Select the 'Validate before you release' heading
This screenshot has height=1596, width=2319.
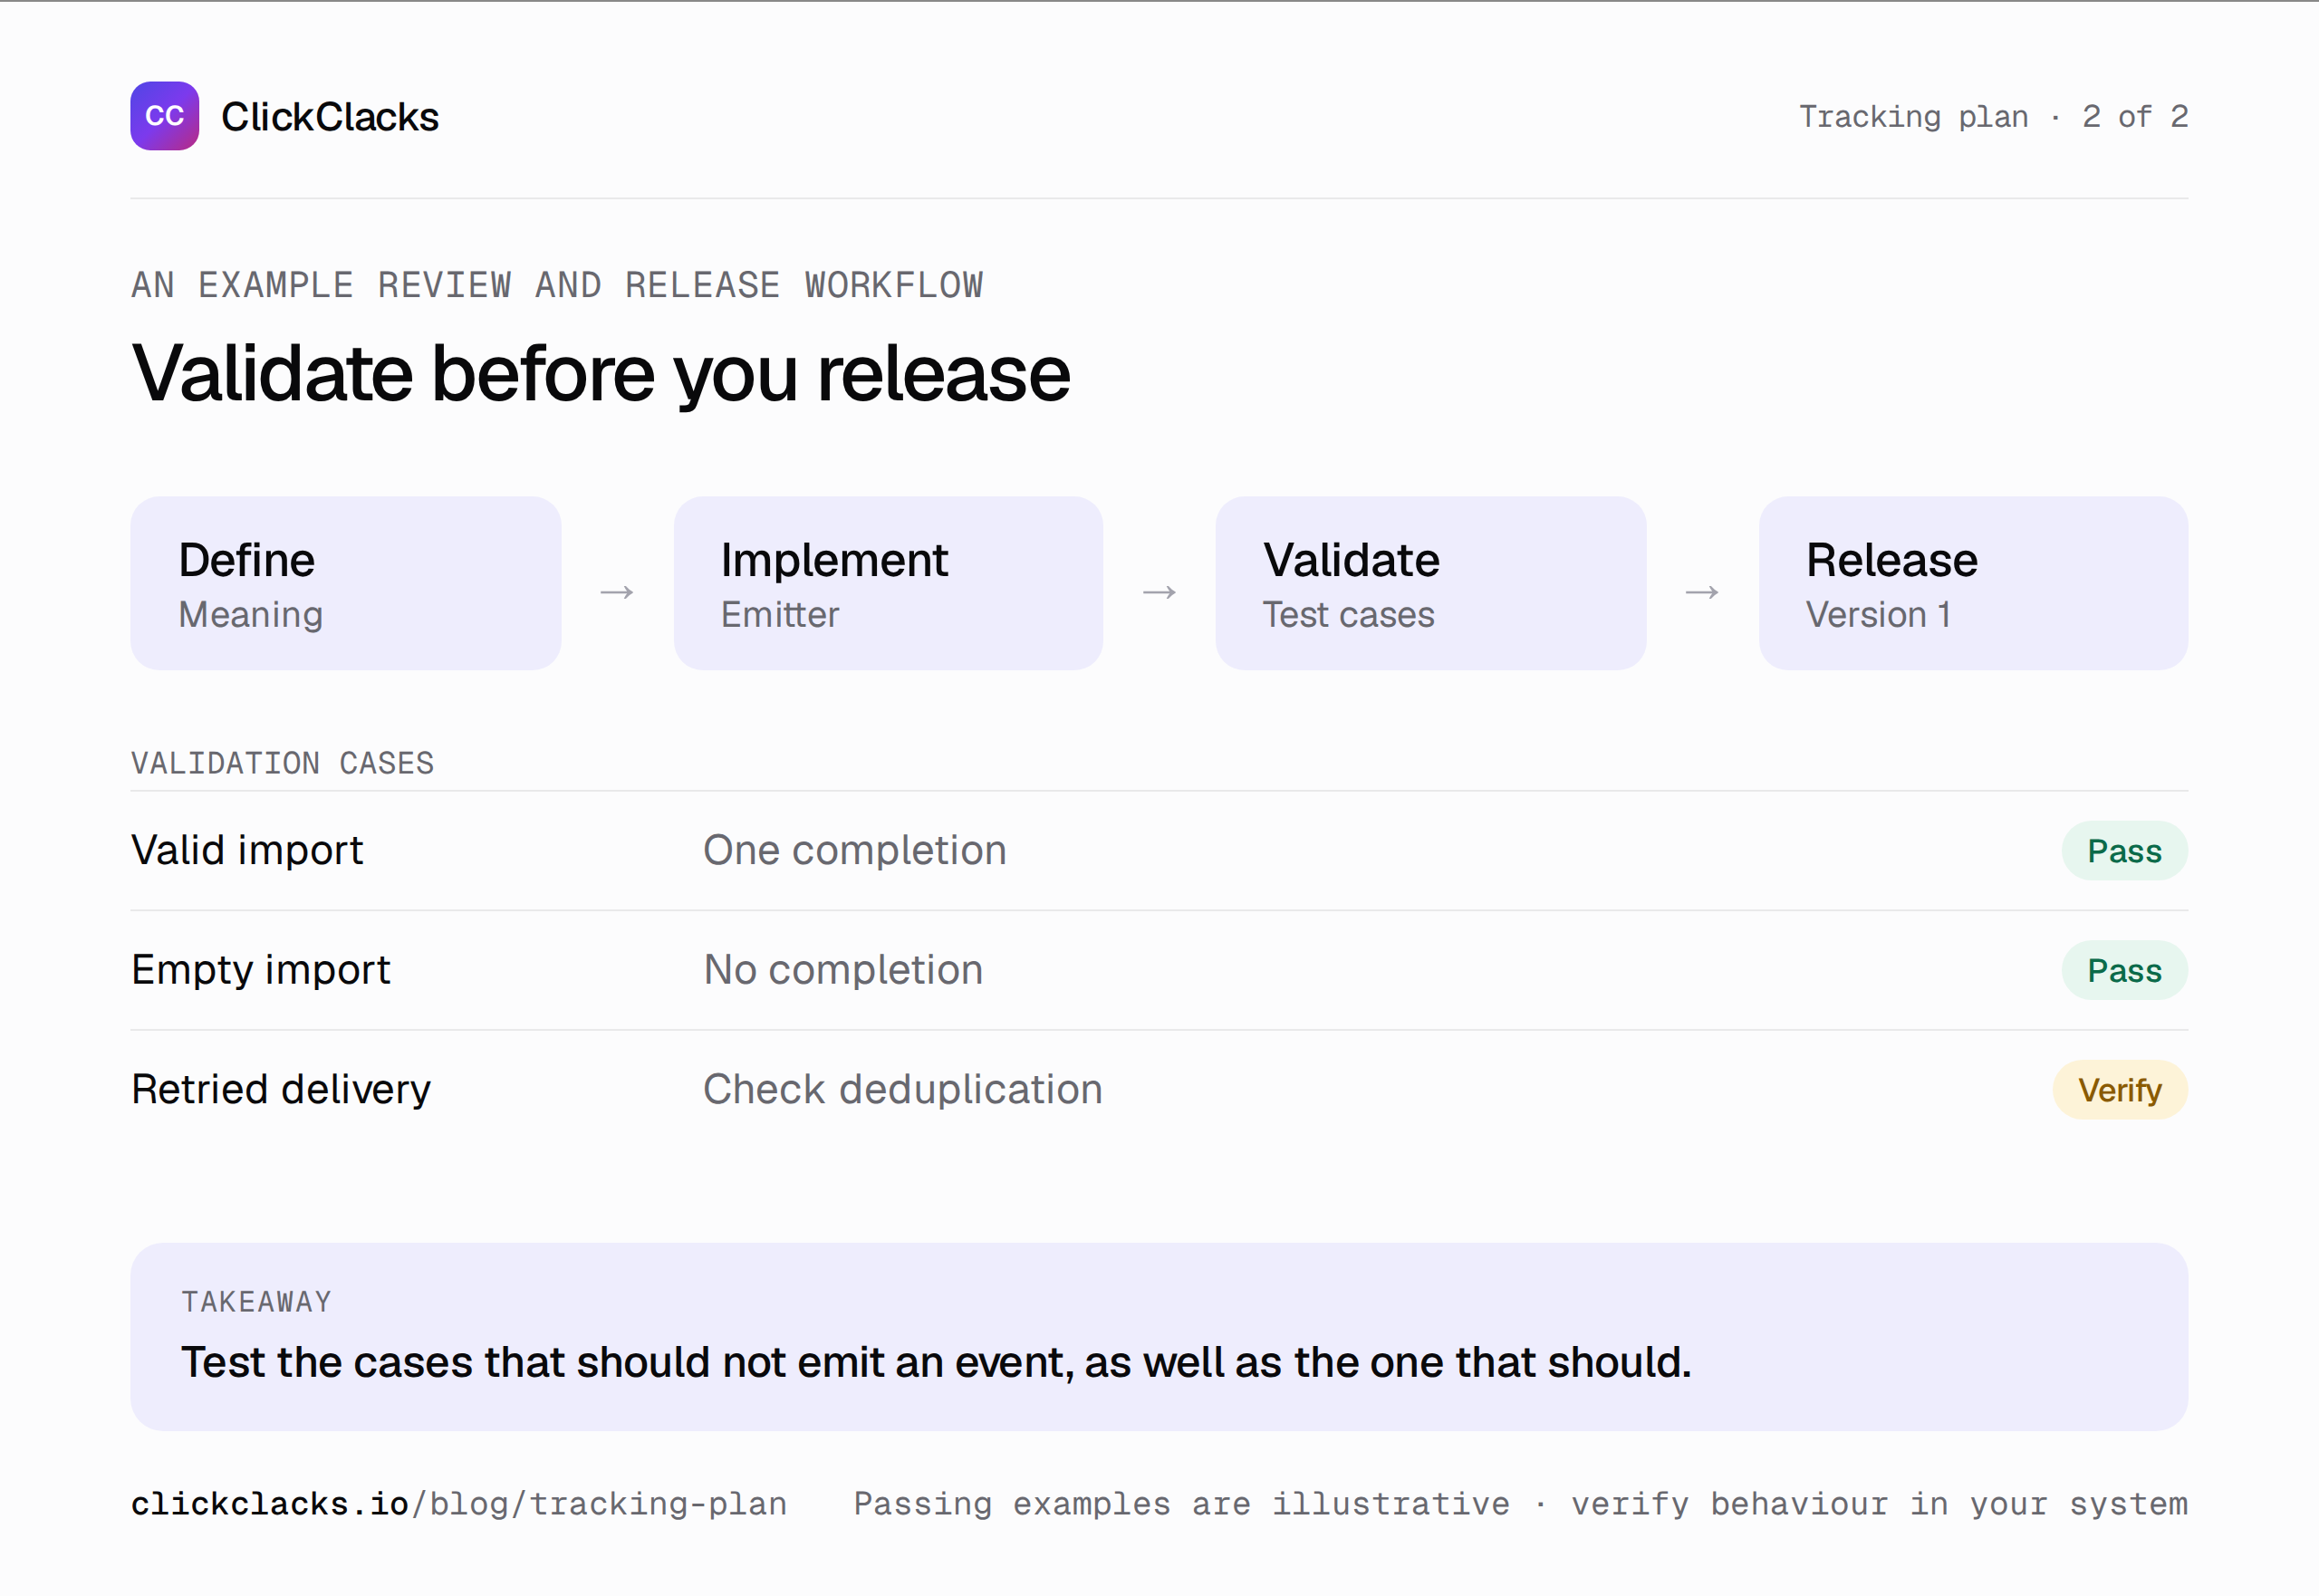click(601, 373)
